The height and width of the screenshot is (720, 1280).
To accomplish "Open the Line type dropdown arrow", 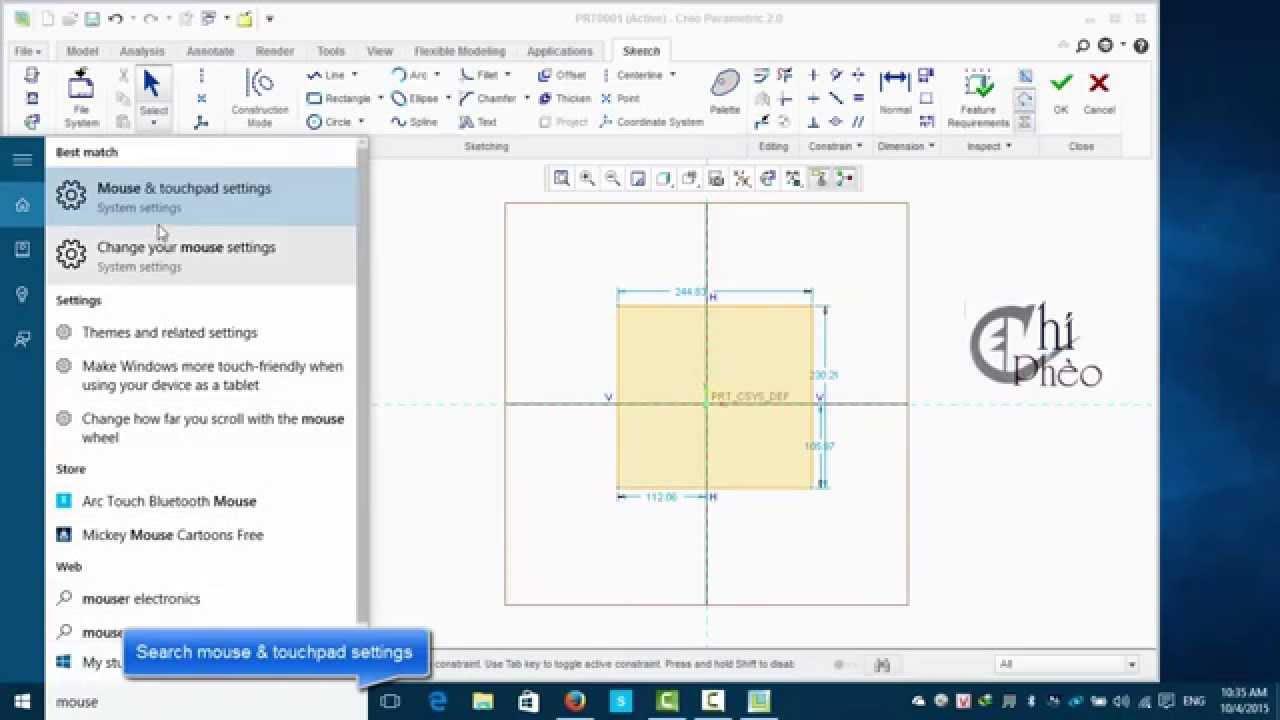I will pos(354,75).
